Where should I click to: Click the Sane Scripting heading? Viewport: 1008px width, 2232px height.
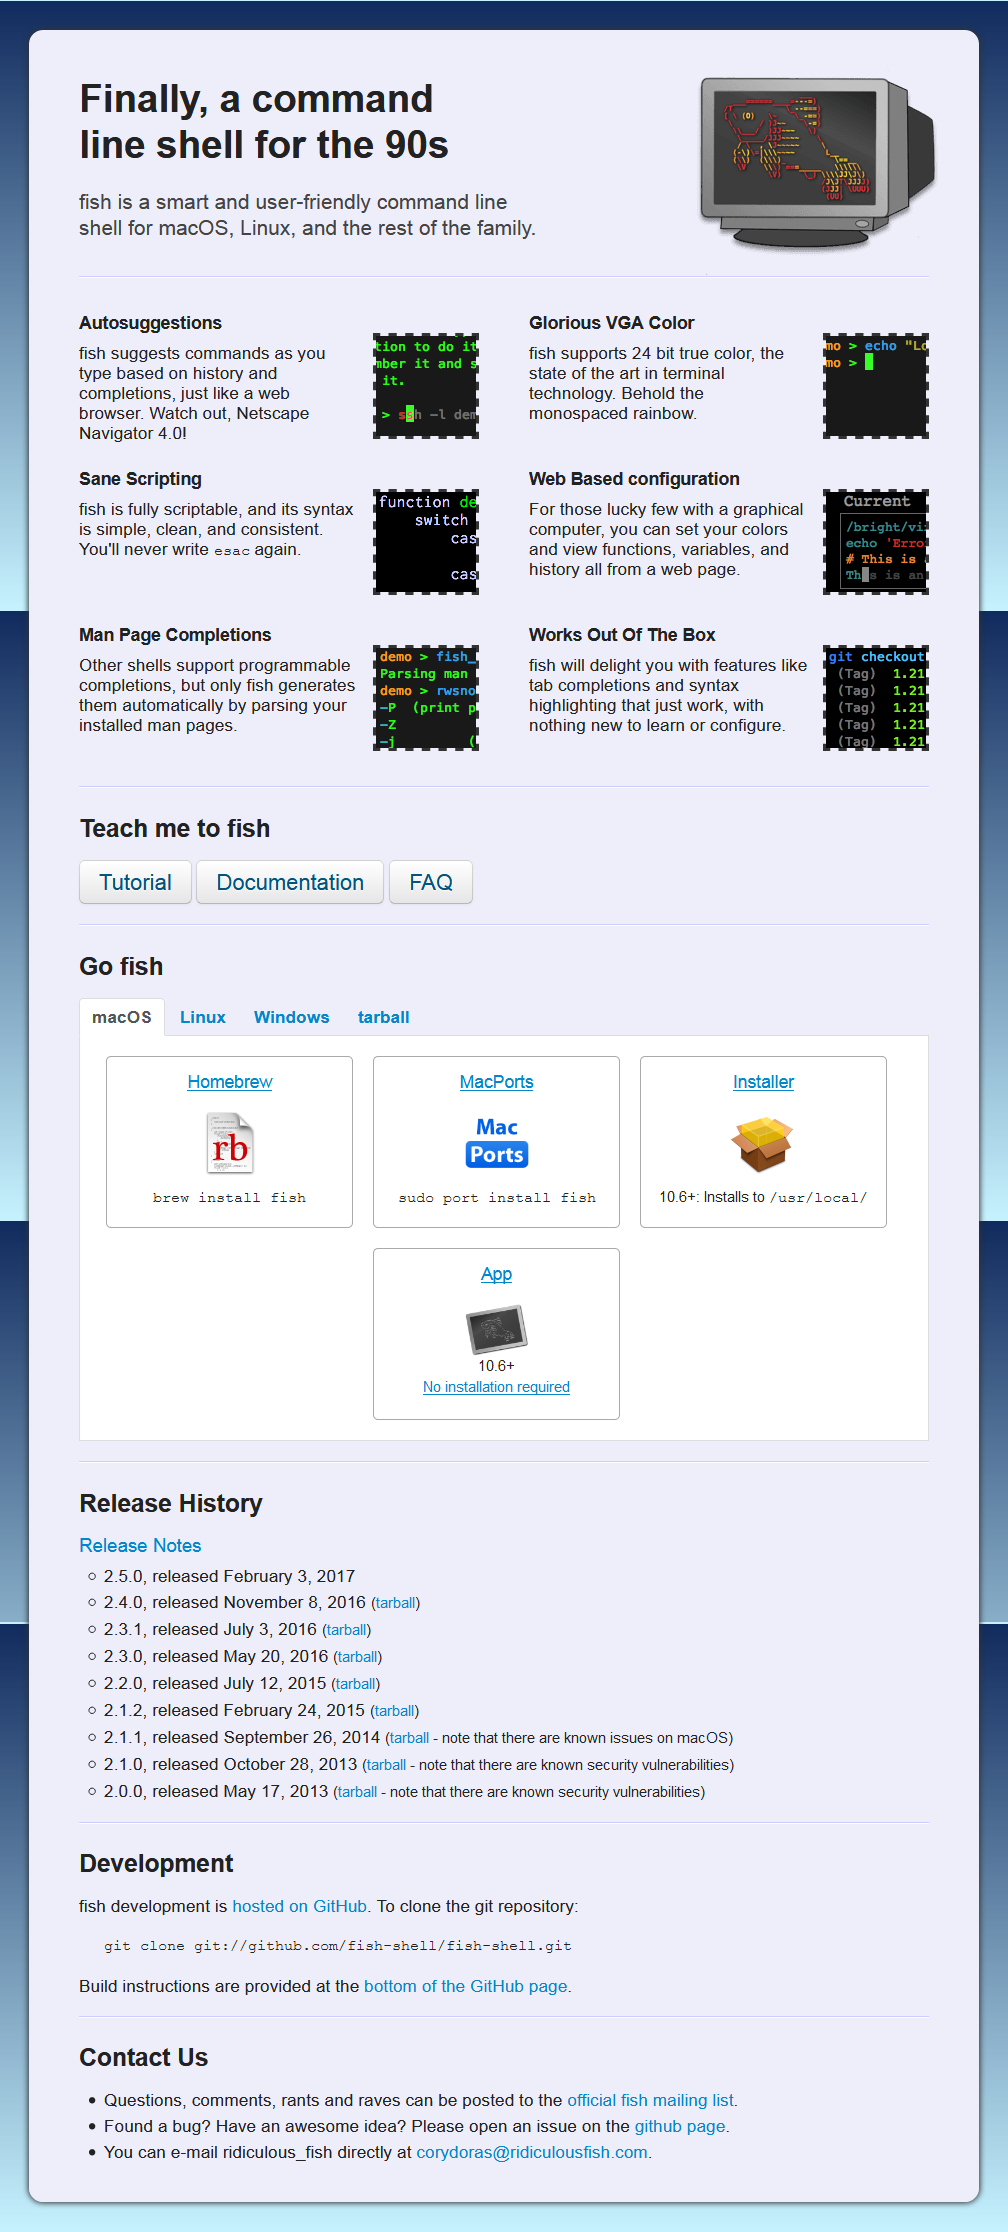click(140, 479)
